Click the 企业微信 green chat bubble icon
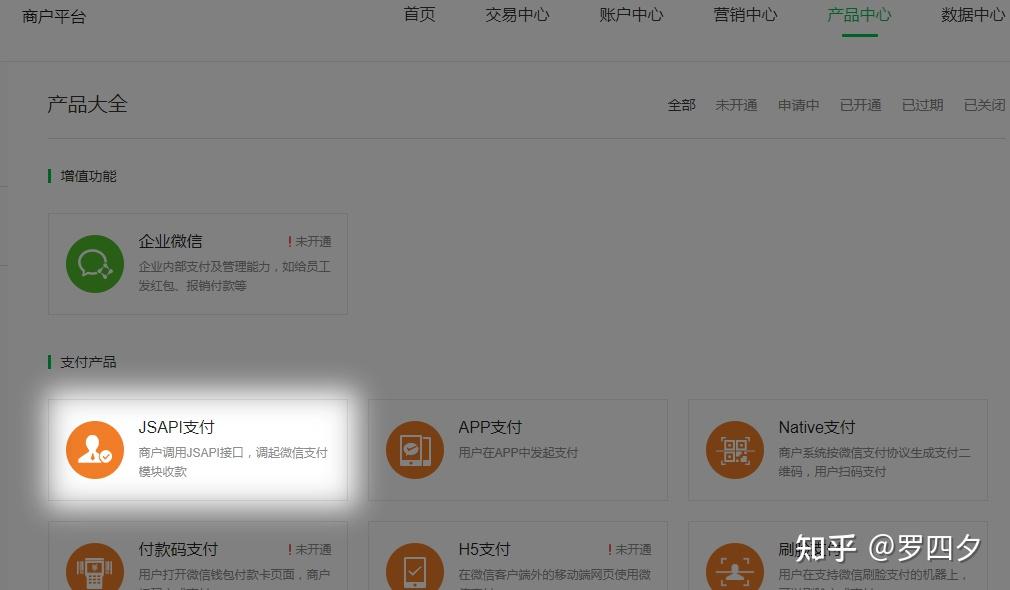 point(95,263)
